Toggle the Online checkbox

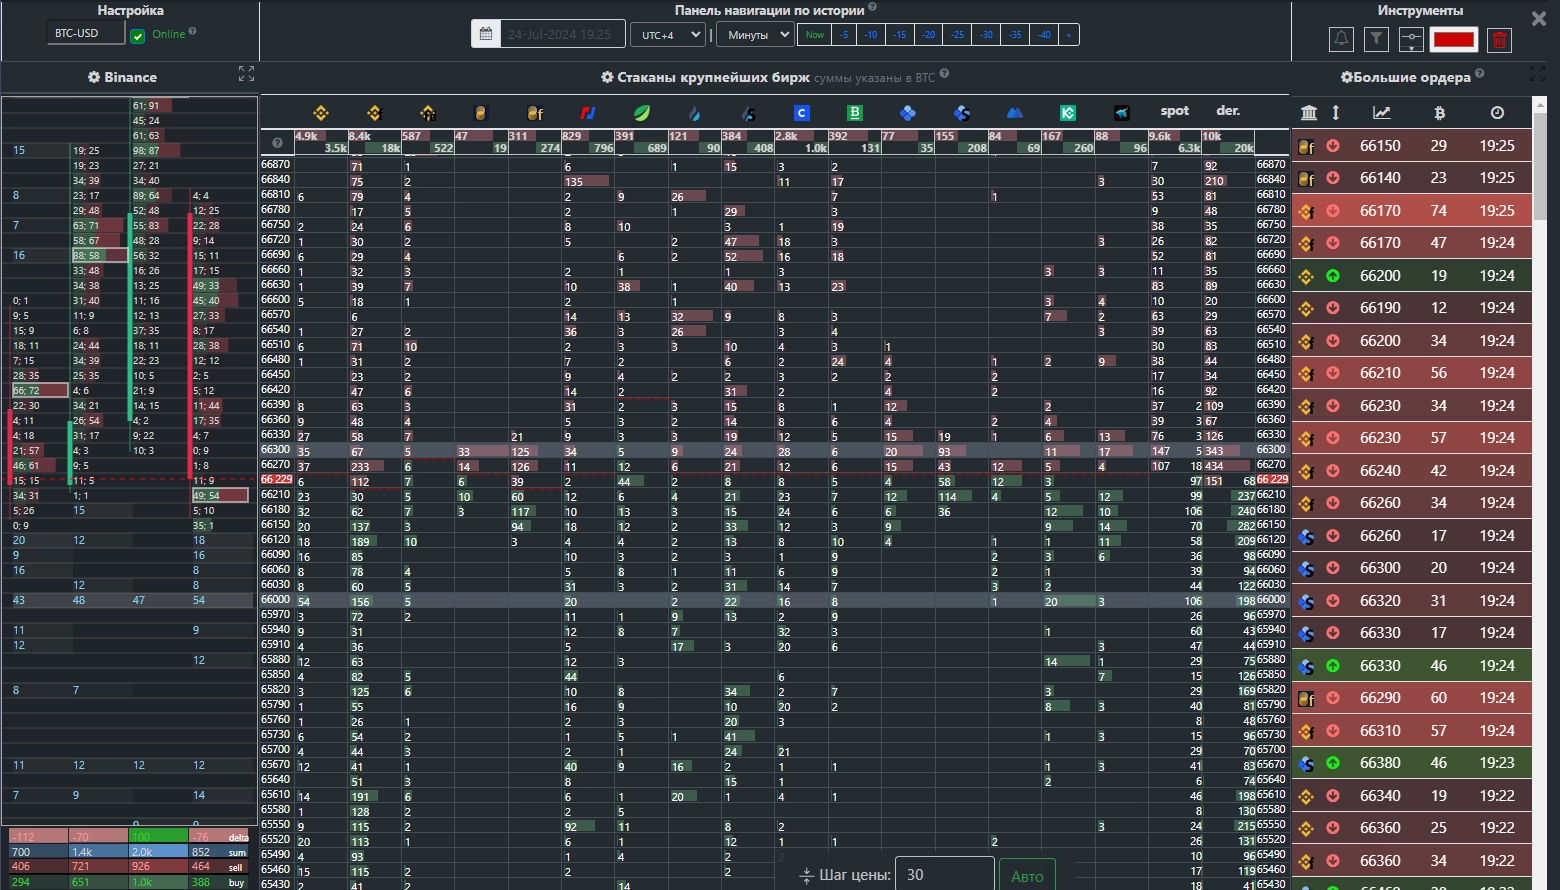pos(138,36)
